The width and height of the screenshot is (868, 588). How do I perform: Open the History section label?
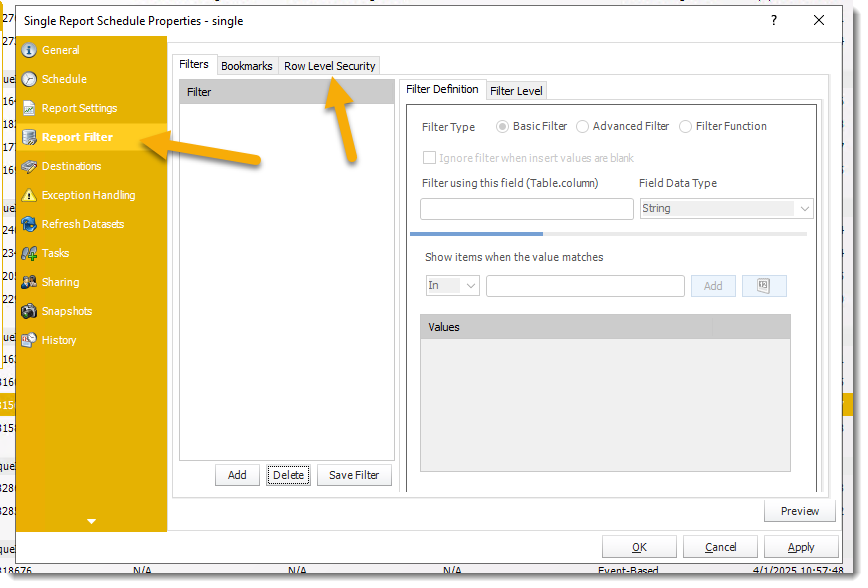point(59,340)
